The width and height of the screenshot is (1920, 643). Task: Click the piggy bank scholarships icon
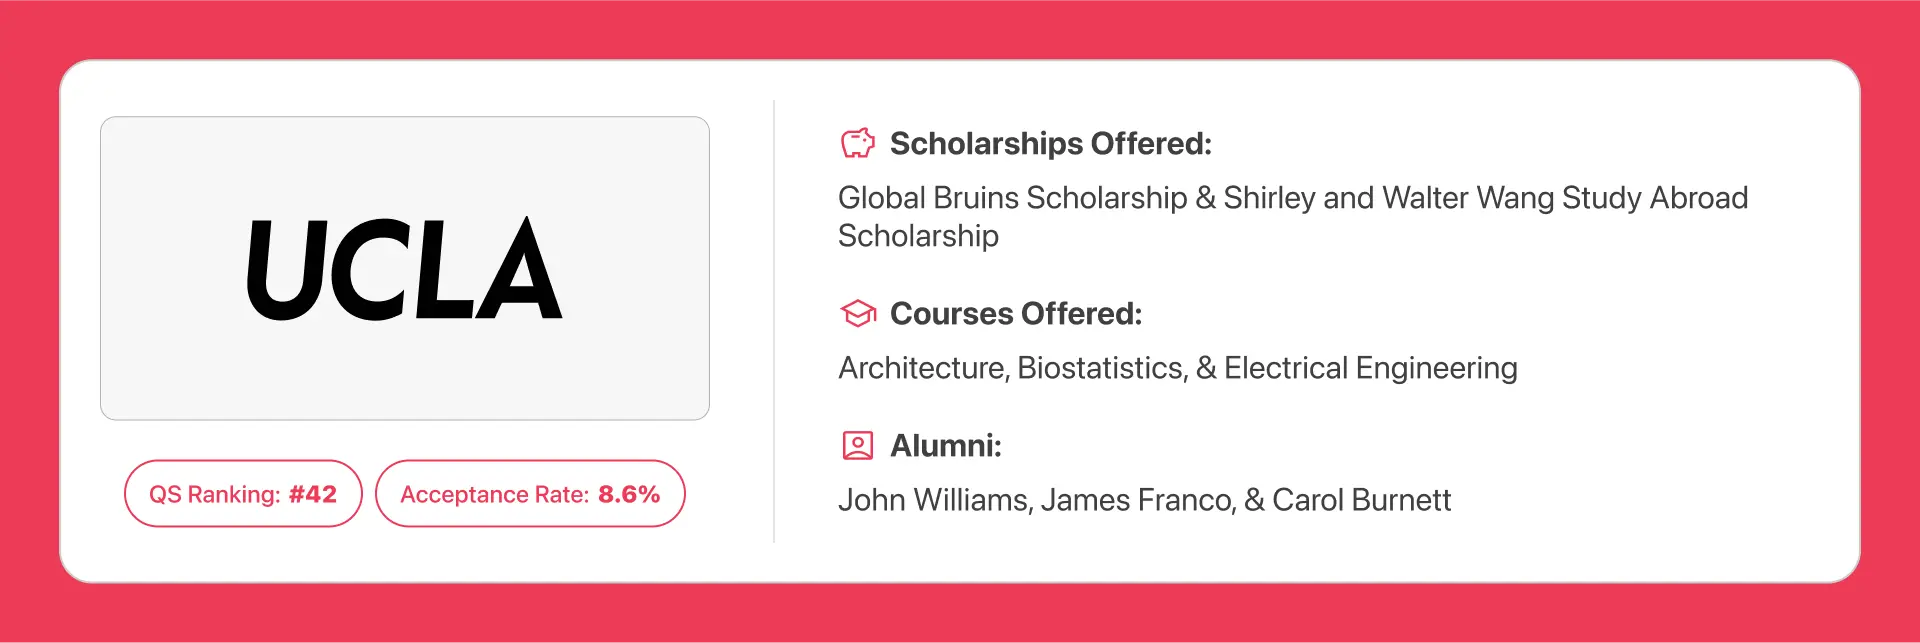coord(857,143)
